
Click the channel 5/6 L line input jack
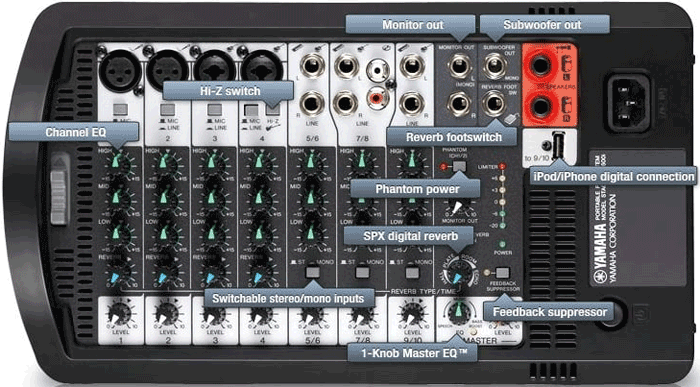(x=312, y=66)
